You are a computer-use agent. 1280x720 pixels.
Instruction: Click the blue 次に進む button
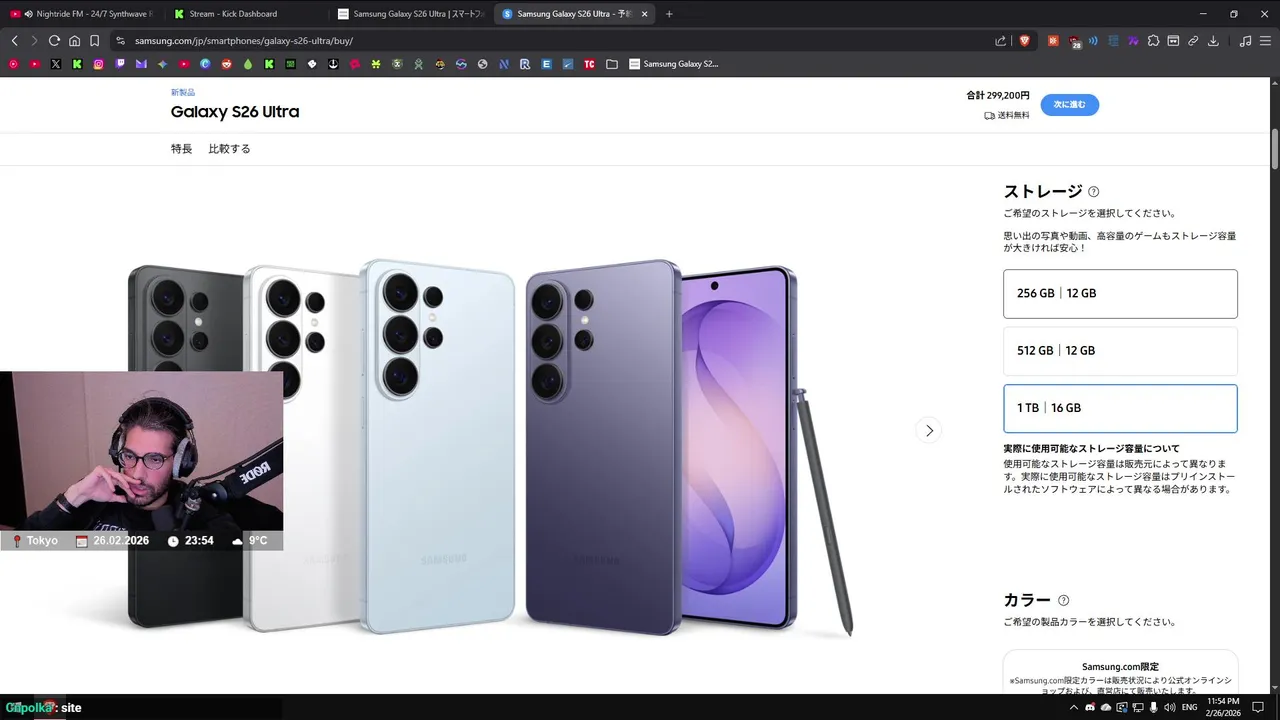point(1069,105)
